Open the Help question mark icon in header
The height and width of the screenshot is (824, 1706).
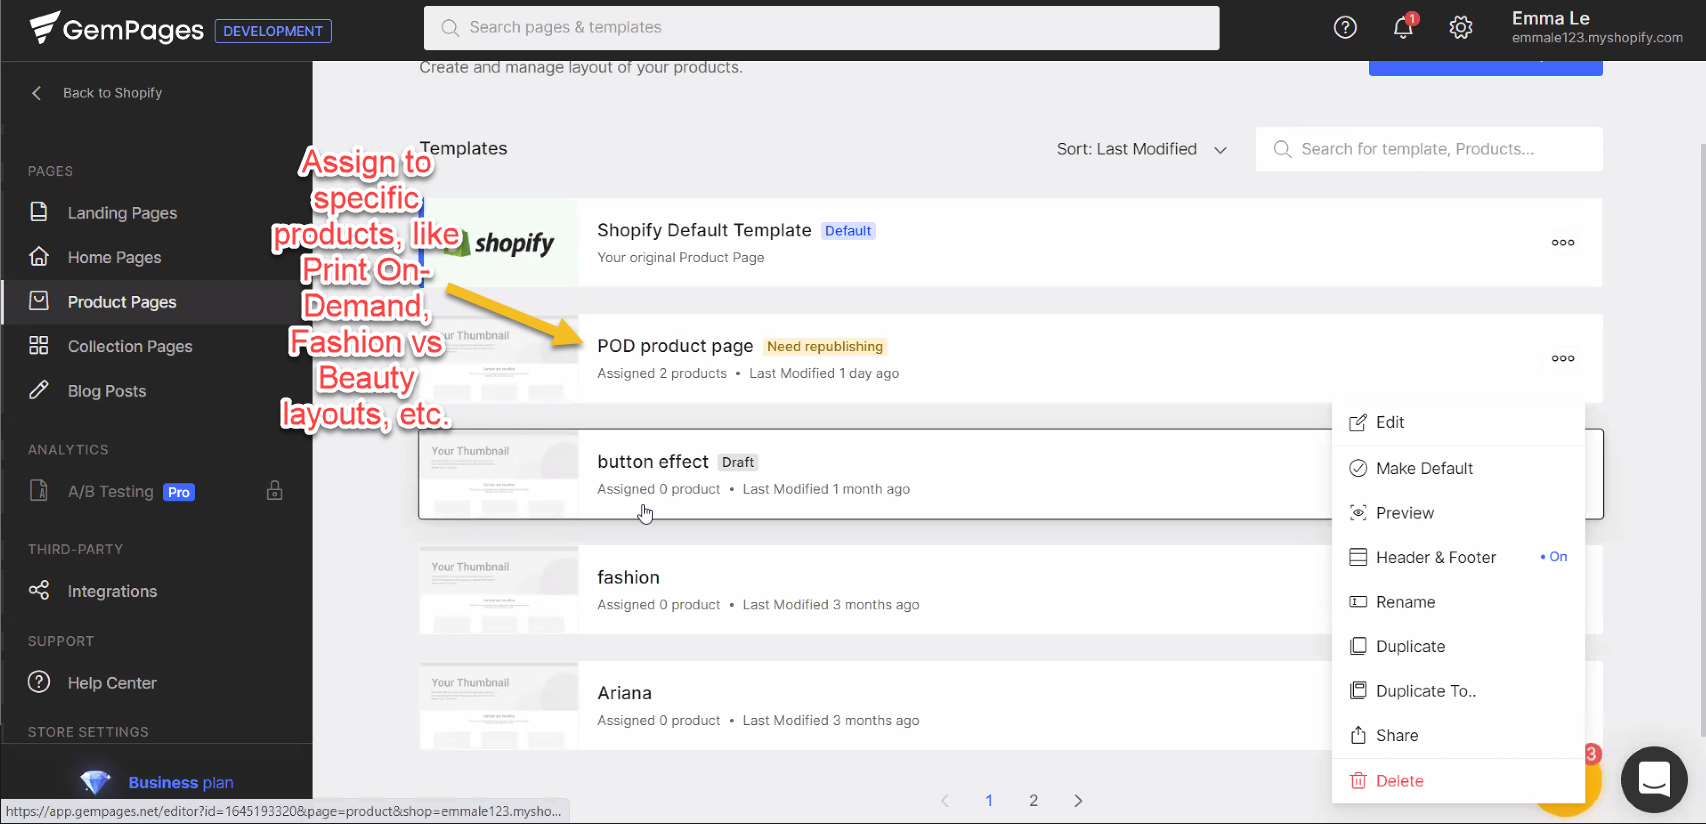click(x=1345, y=28)
